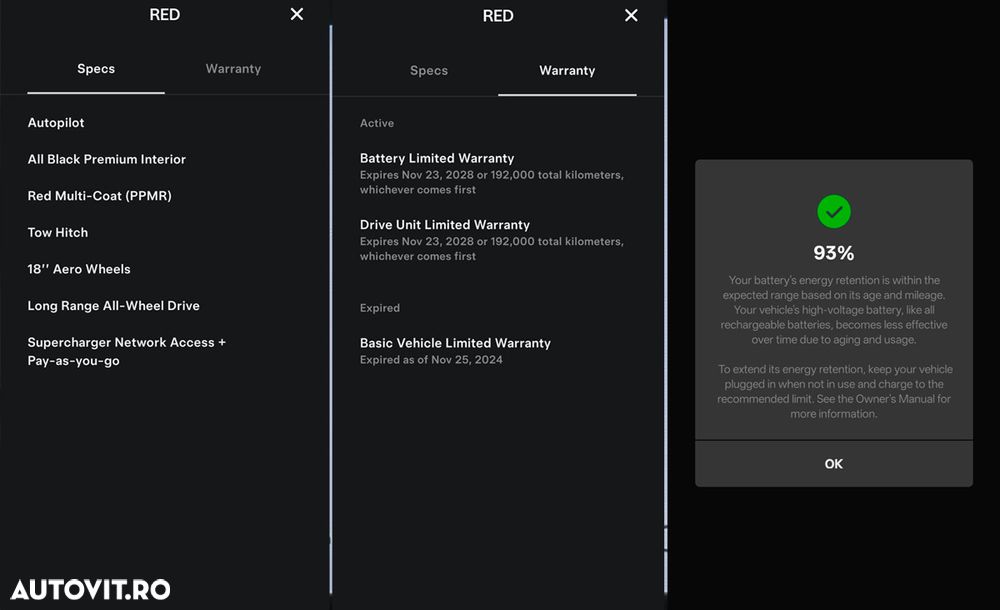
Task: Click the green checkmark icon above 93%
Action: click(x=834, y=212)
